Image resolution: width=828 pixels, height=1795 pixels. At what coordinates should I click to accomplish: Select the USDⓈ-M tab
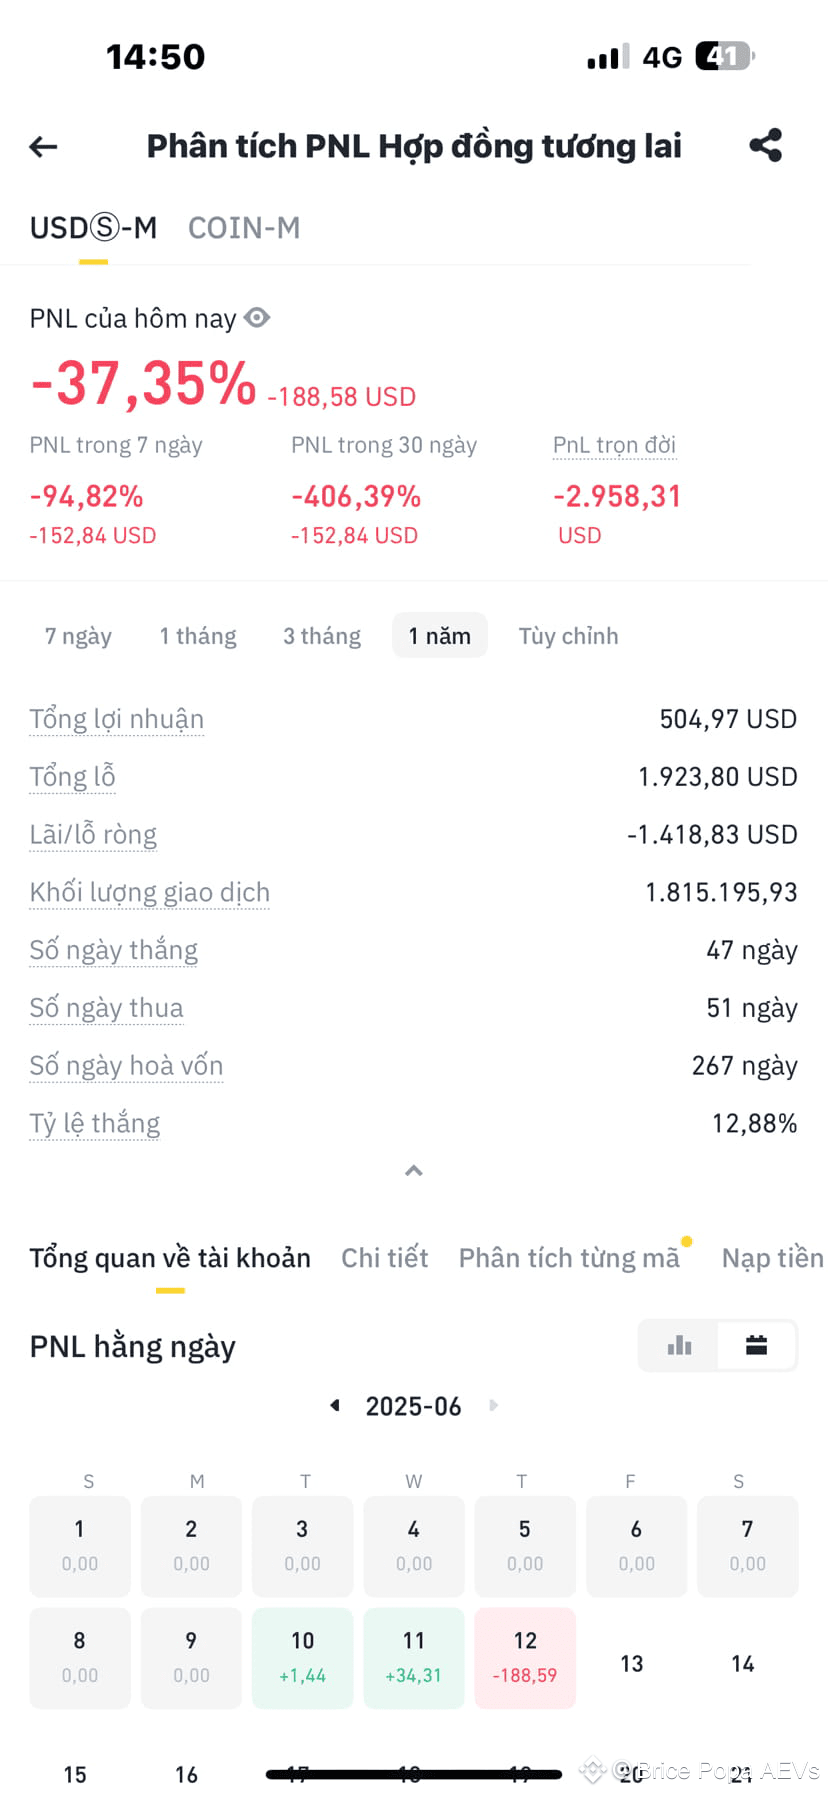click(x=93, y=228)
